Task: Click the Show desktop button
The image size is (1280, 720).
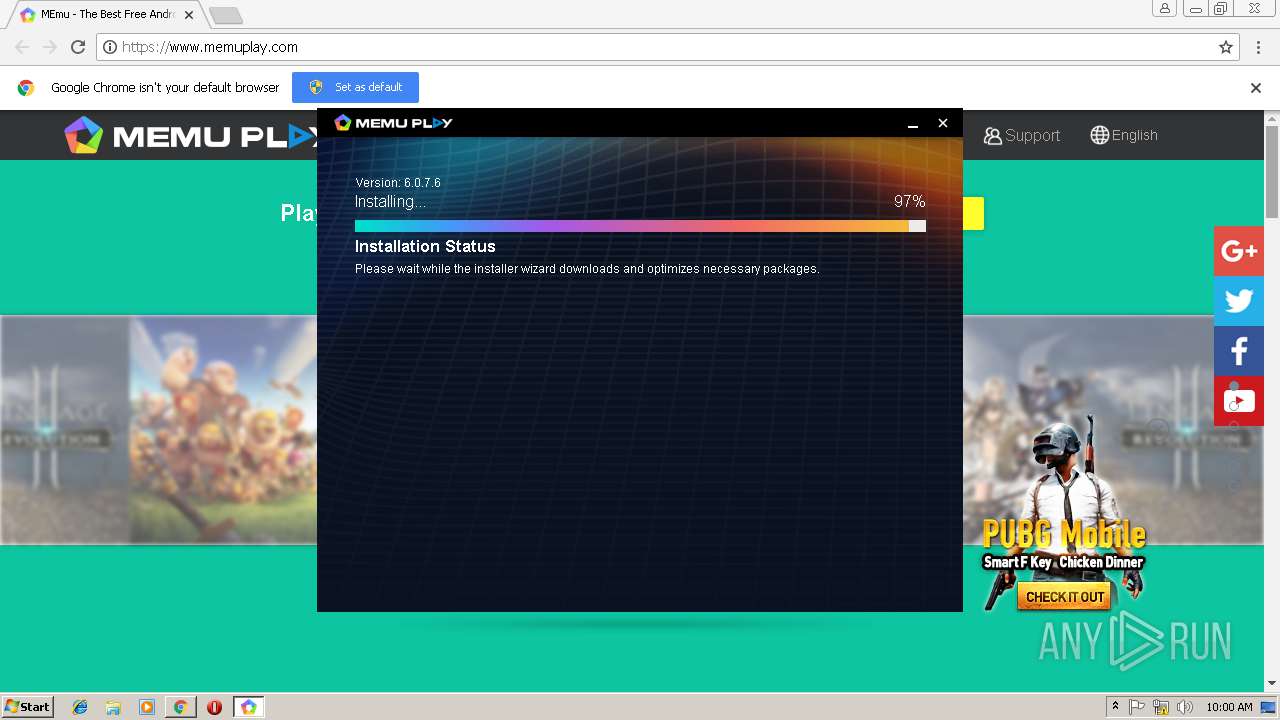Action: tap(1268, 707)
